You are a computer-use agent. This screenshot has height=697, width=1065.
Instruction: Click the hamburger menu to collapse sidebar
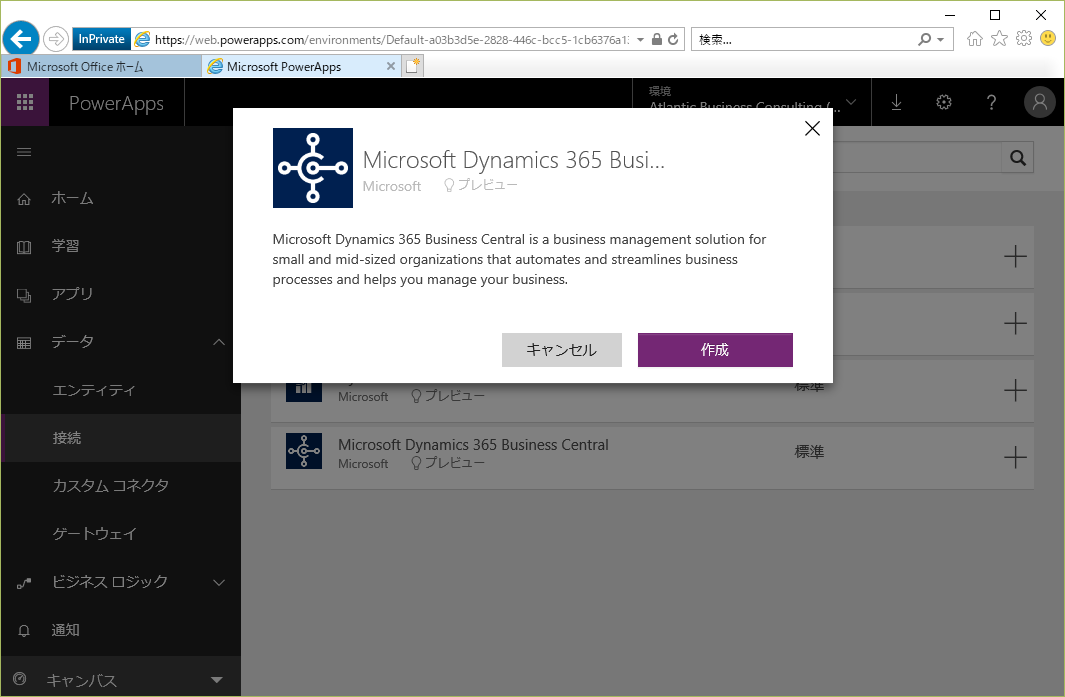tap(25, 152)
